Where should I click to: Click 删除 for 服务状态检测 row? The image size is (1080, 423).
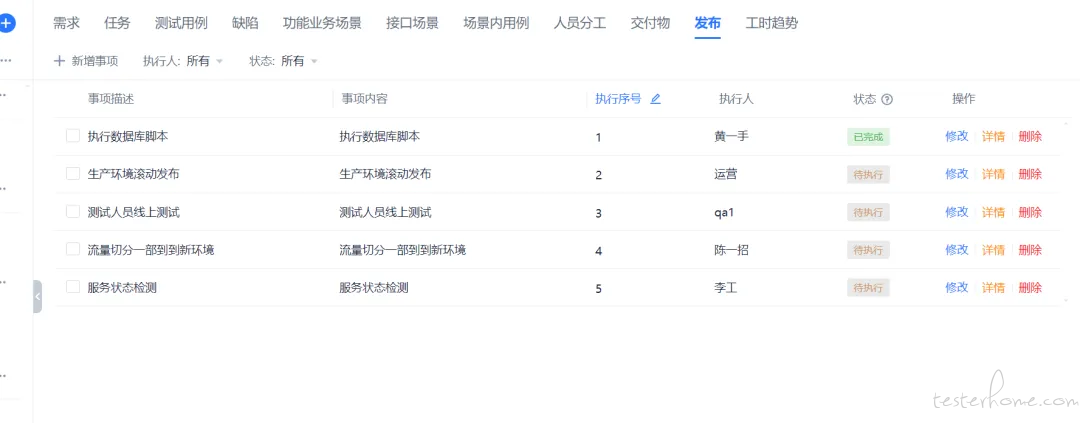(x=1030, y=288)
